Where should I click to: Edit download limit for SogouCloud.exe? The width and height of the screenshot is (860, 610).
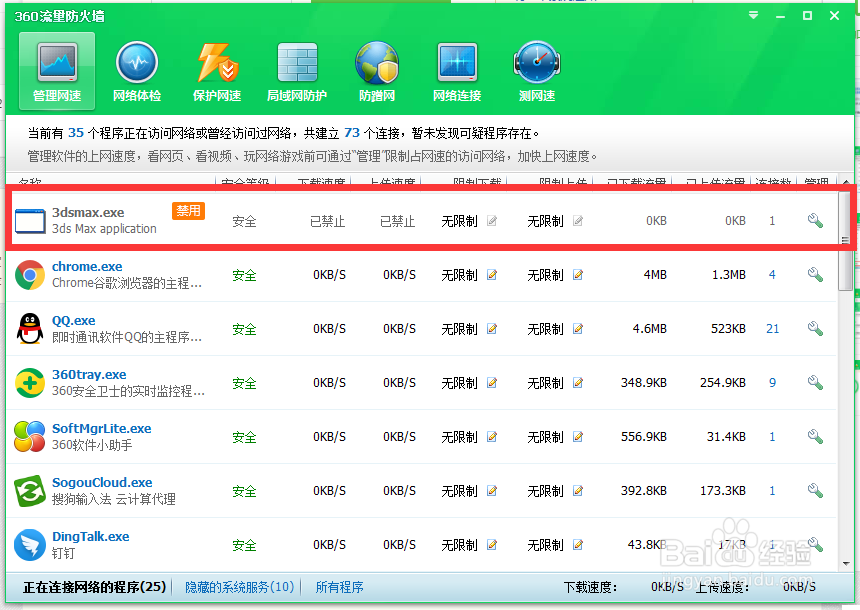pos(492,491)
